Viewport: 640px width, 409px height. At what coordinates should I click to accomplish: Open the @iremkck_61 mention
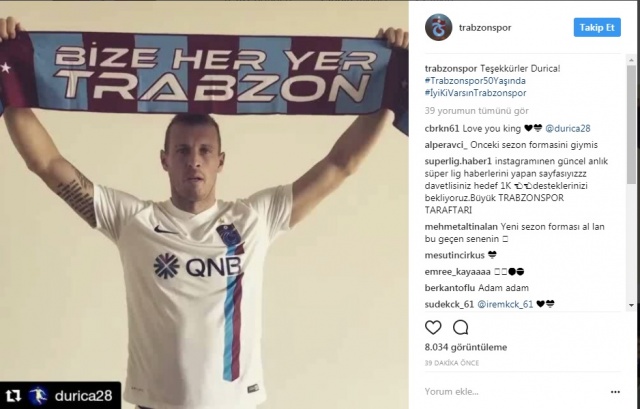[505, 304]
